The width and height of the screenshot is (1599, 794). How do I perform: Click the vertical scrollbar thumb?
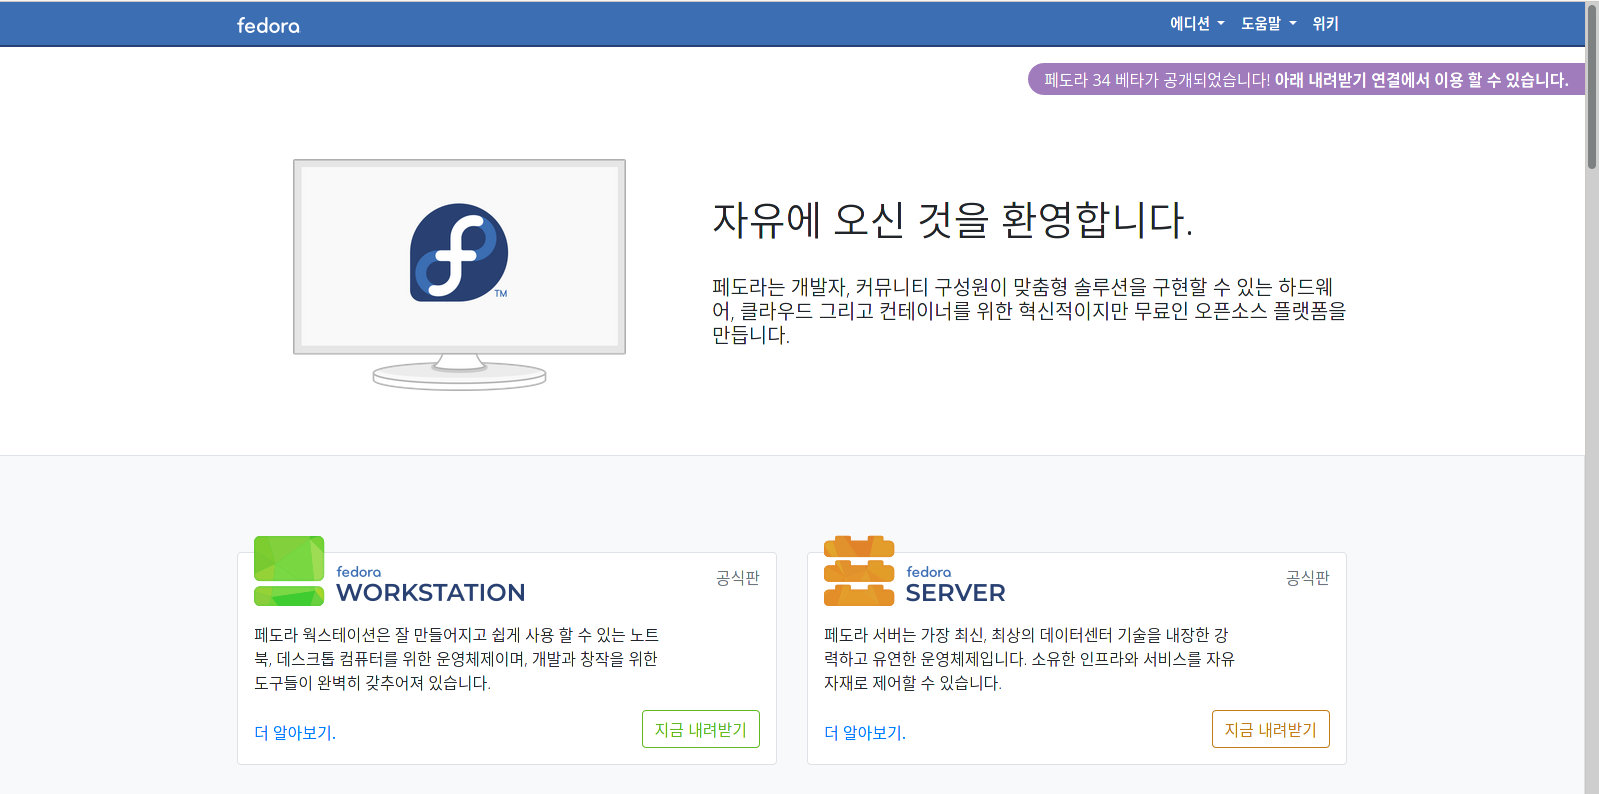click(1592, 88)
